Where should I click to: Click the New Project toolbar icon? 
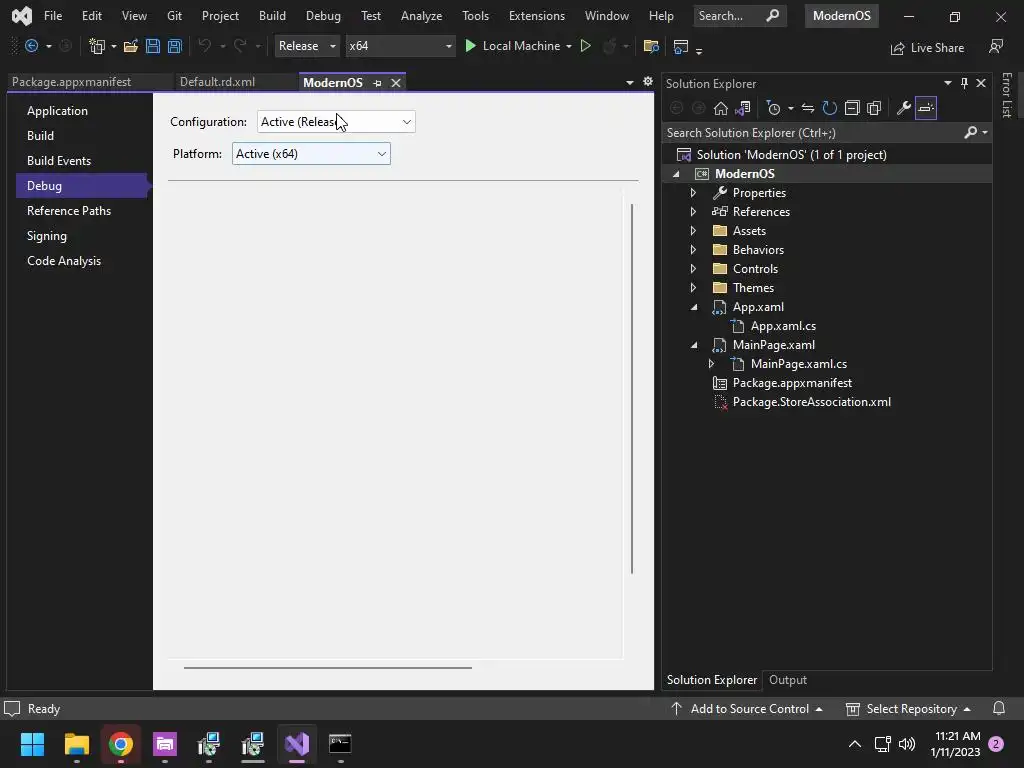97,46
